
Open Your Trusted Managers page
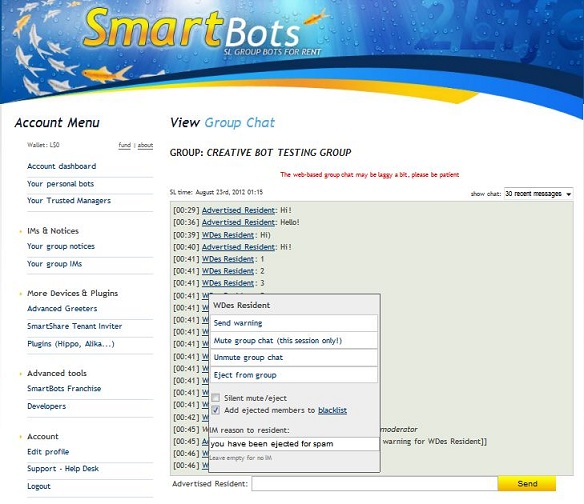click(69, 200)
